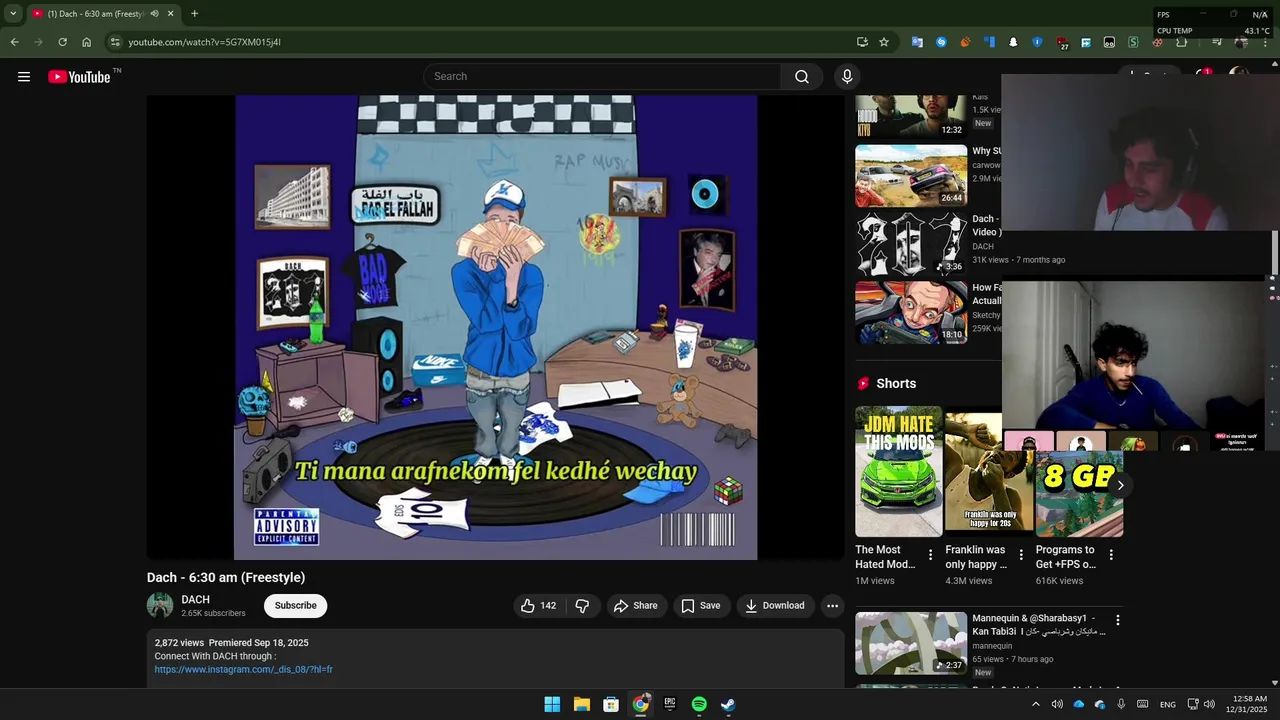Open the Chrome extensions puzzle menu
Viewport: 1280px width, 720px height.
coord(1181,42)
